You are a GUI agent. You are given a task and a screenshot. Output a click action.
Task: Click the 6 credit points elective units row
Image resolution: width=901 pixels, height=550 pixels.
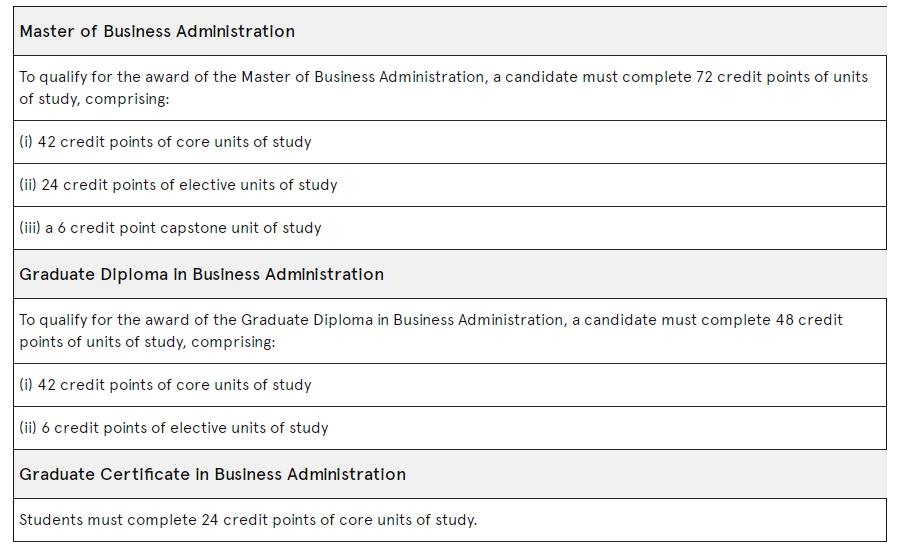point(450,428)
